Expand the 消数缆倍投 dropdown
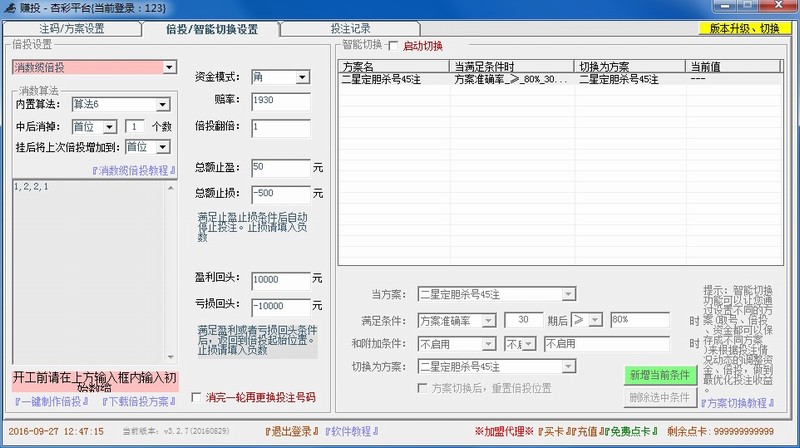The height and width of the screenshot is (448, 800). point(93,67)
